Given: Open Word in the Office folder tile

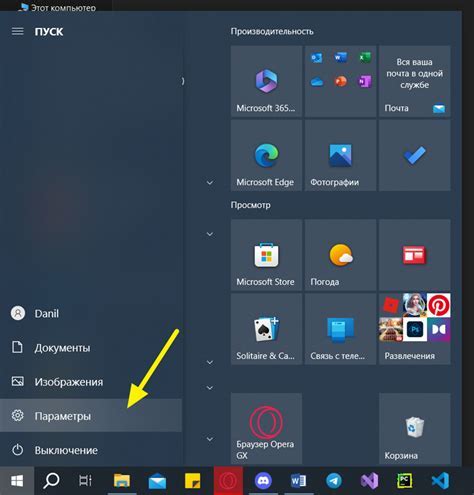Looking at the screenshot, I should 340,58.
